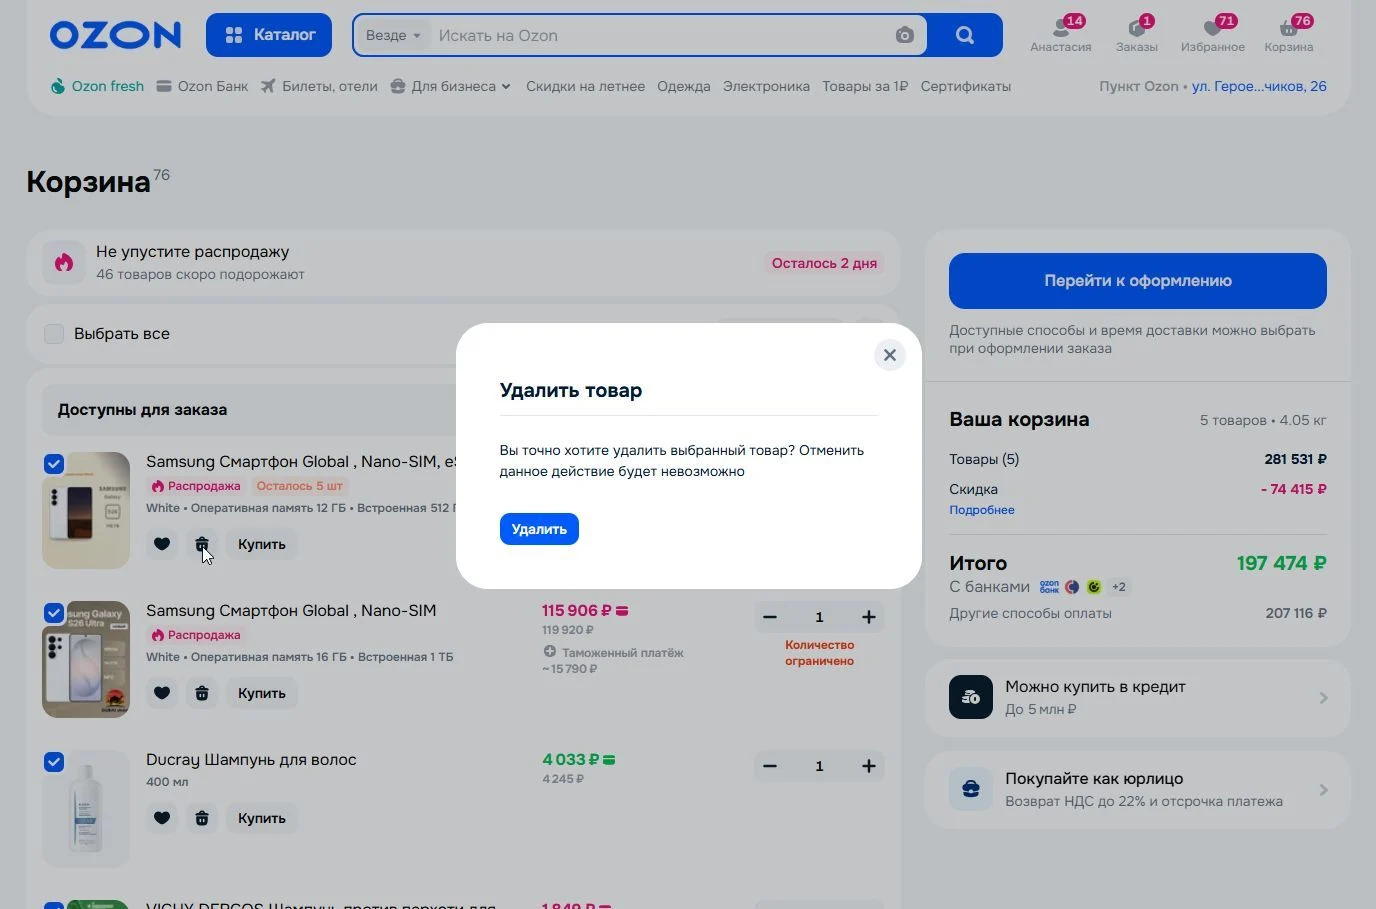
Task: Decrease quantity of Samsung 1 ТБ phone
Action: coord(770,617)
